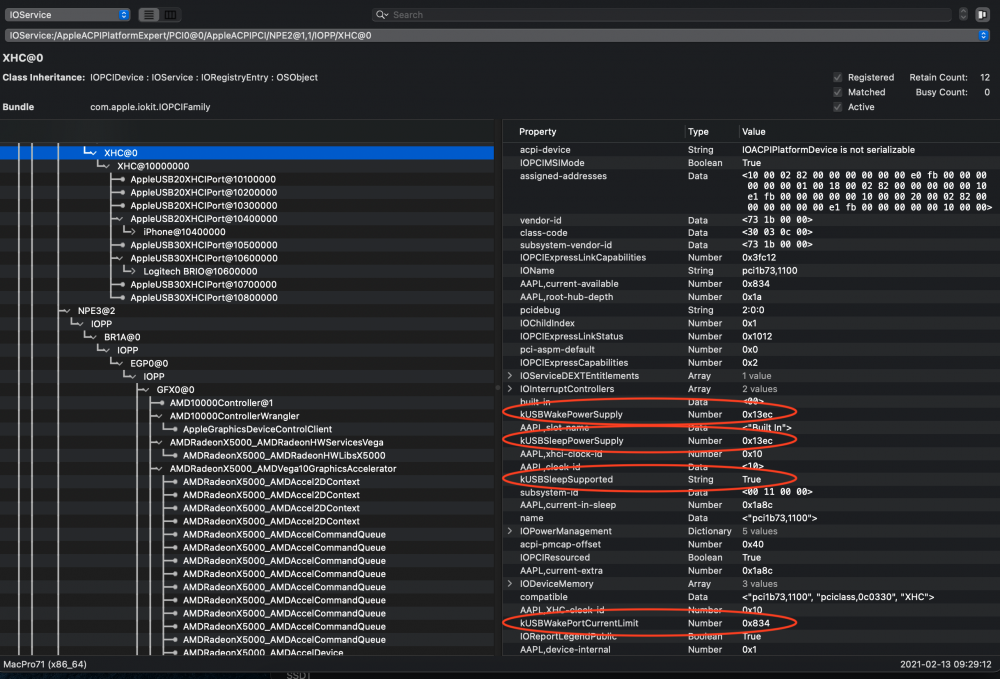This screenshot has height=679, width=1000.
Task: Select AMDRadeonX5000_AMDRadeonHWServicesVega row
Action: pyautogui.click(x=247, y=442)
